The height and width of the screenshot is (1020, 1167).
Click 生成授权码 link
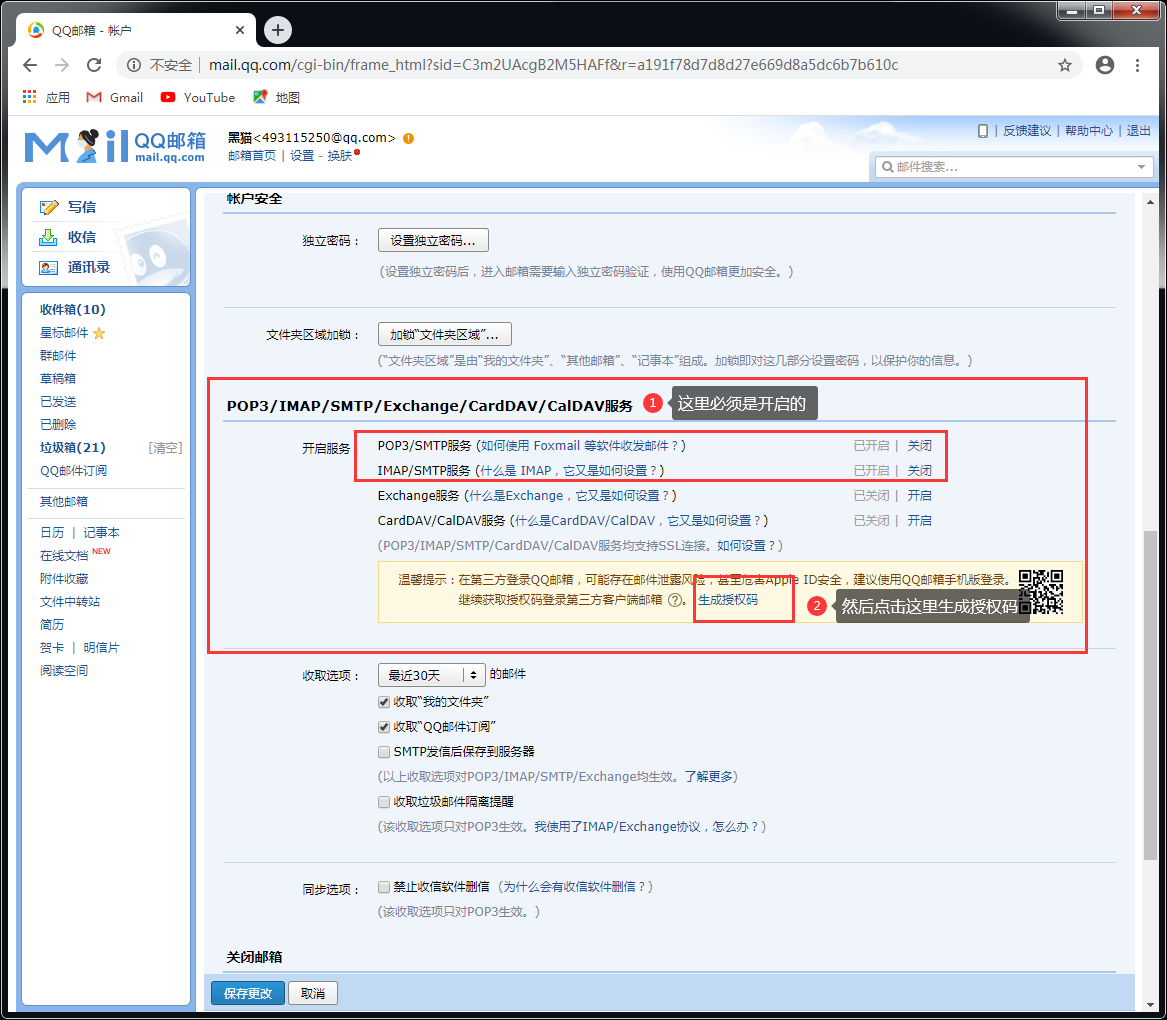tap(728, 600)
